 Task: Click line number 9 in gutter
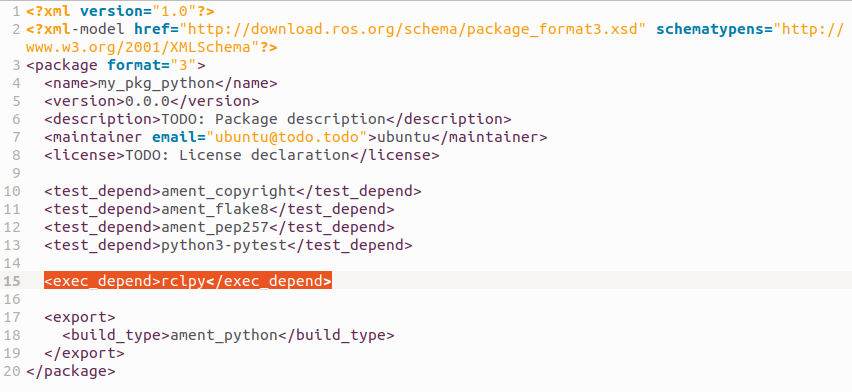coord(16,173)
